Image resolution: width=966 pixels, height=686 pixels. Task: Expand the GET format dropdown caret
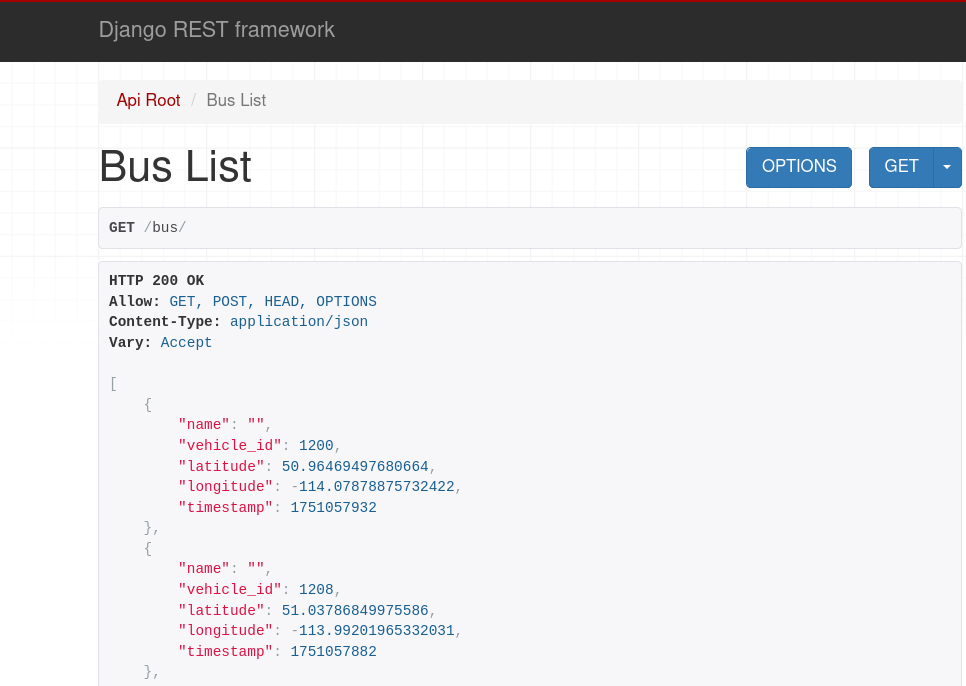(947, 167)
